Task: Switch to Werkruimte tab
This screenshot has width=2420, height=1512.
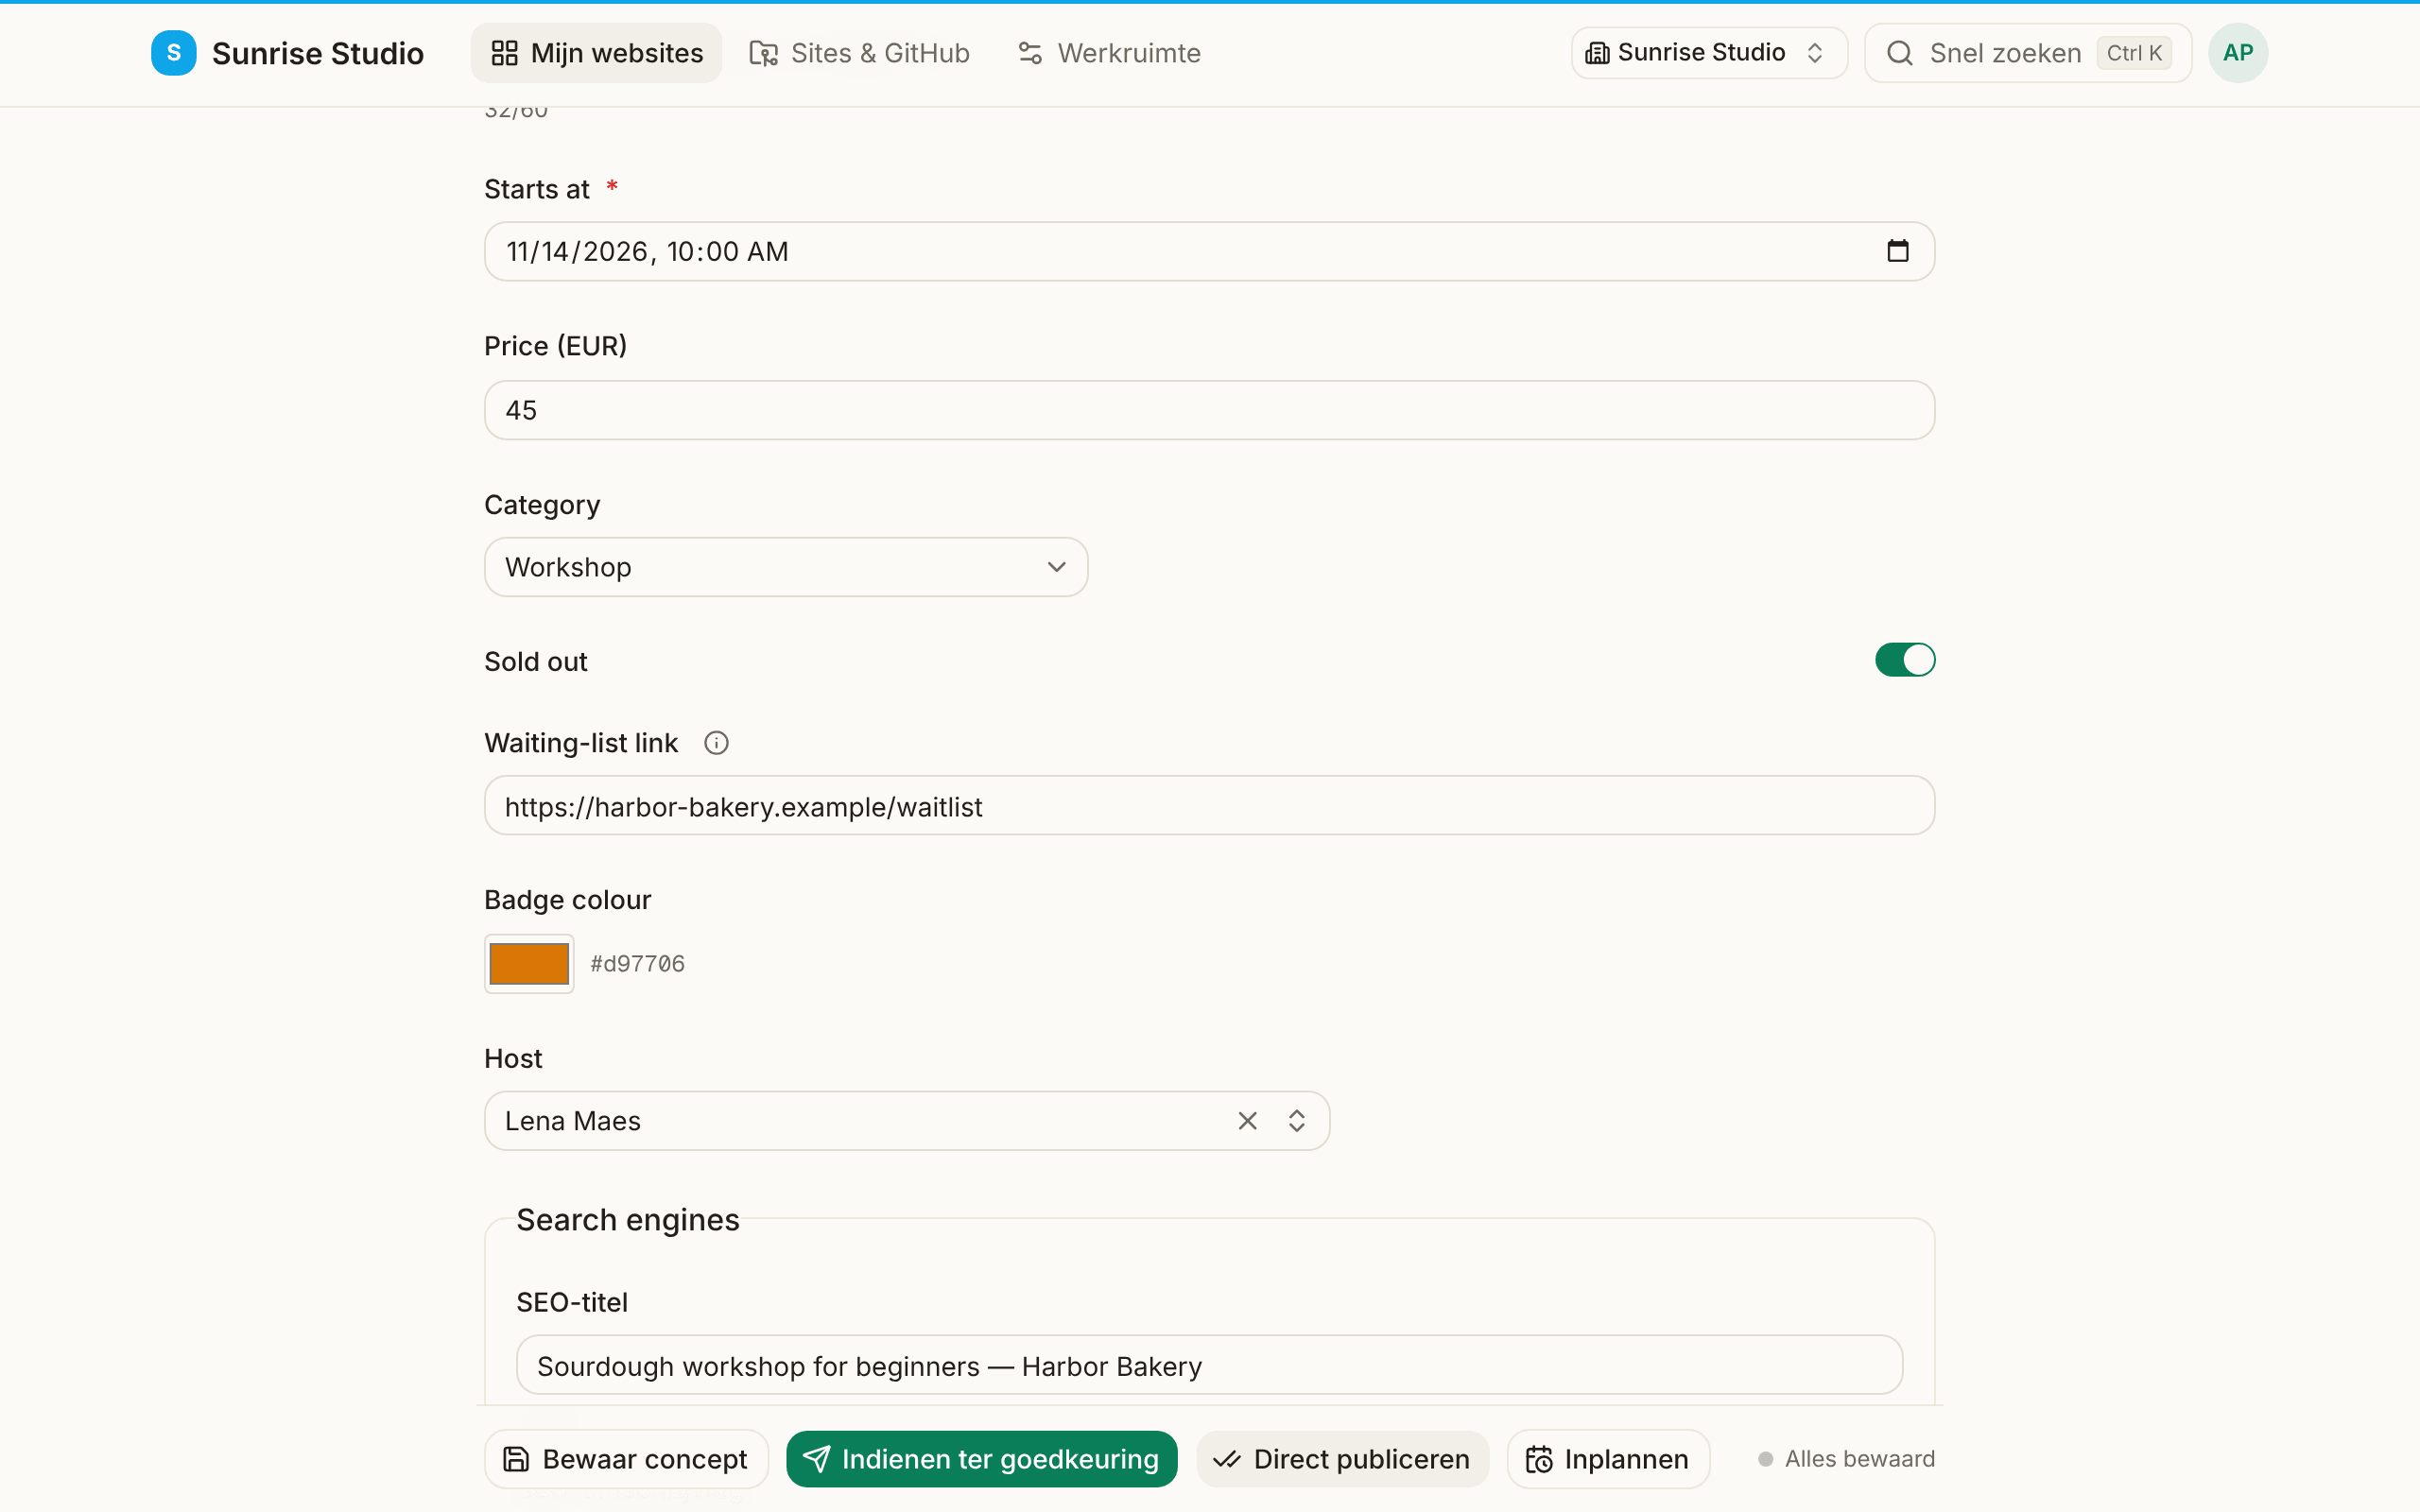Action: 1109,53
